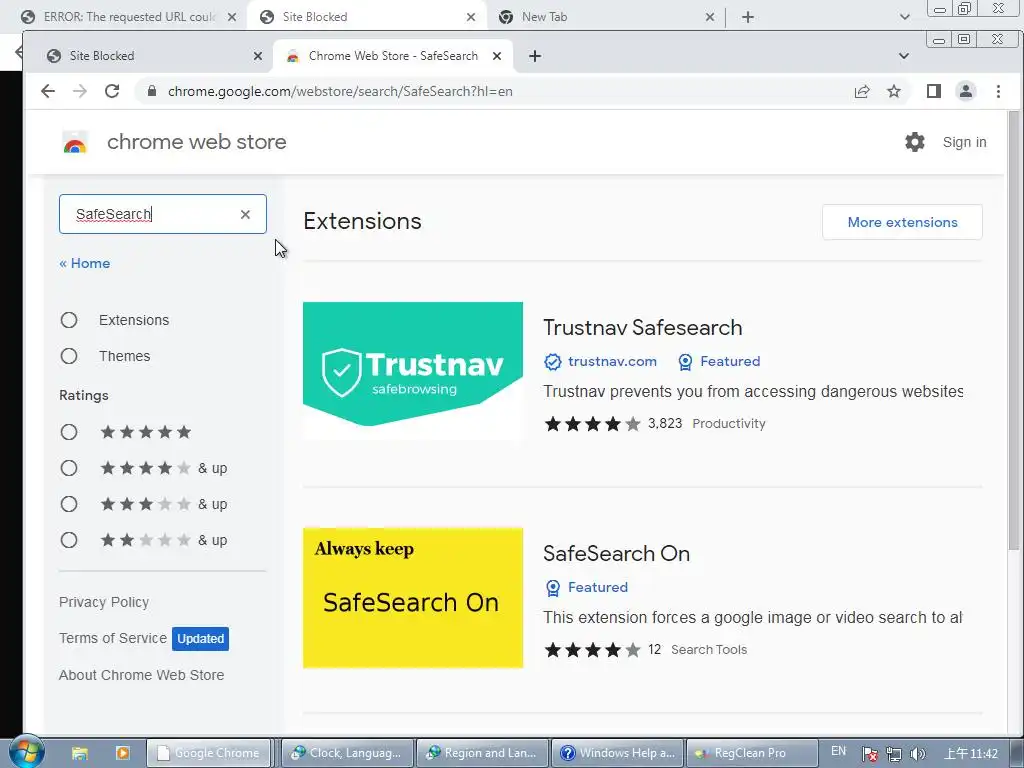This screenshot has width=1024, height=768.
Task: Click the yellow SafeSearch On thumbnail
Action: (413, 598)
